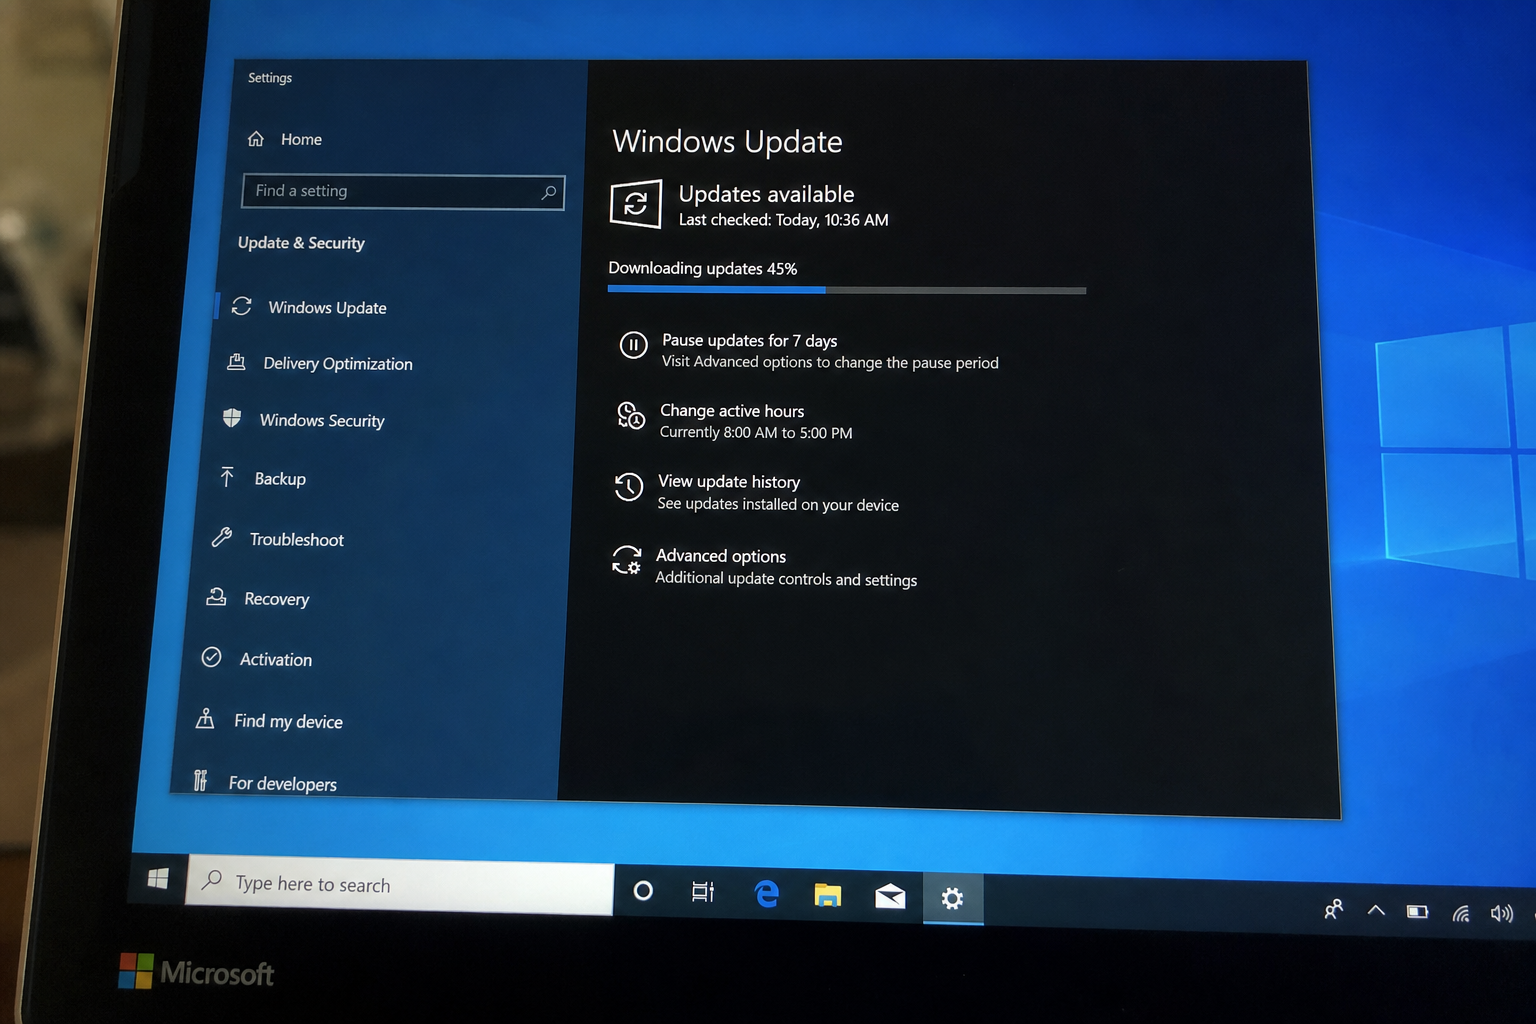Screen dimensions: 1536x1024
Task: Click the View update history text
Action: click(x=729, y=482)
